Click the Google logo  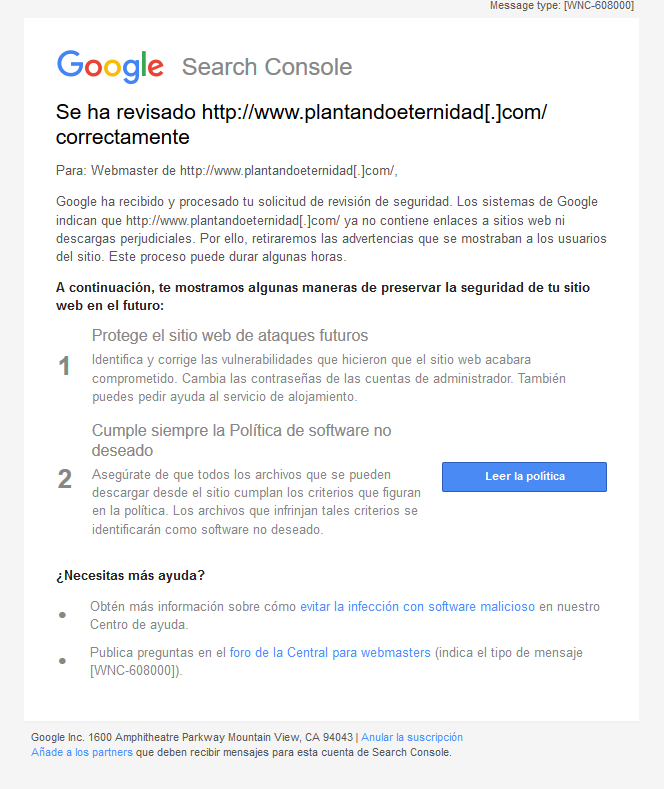pyautogui.click(x=110, y=66)
